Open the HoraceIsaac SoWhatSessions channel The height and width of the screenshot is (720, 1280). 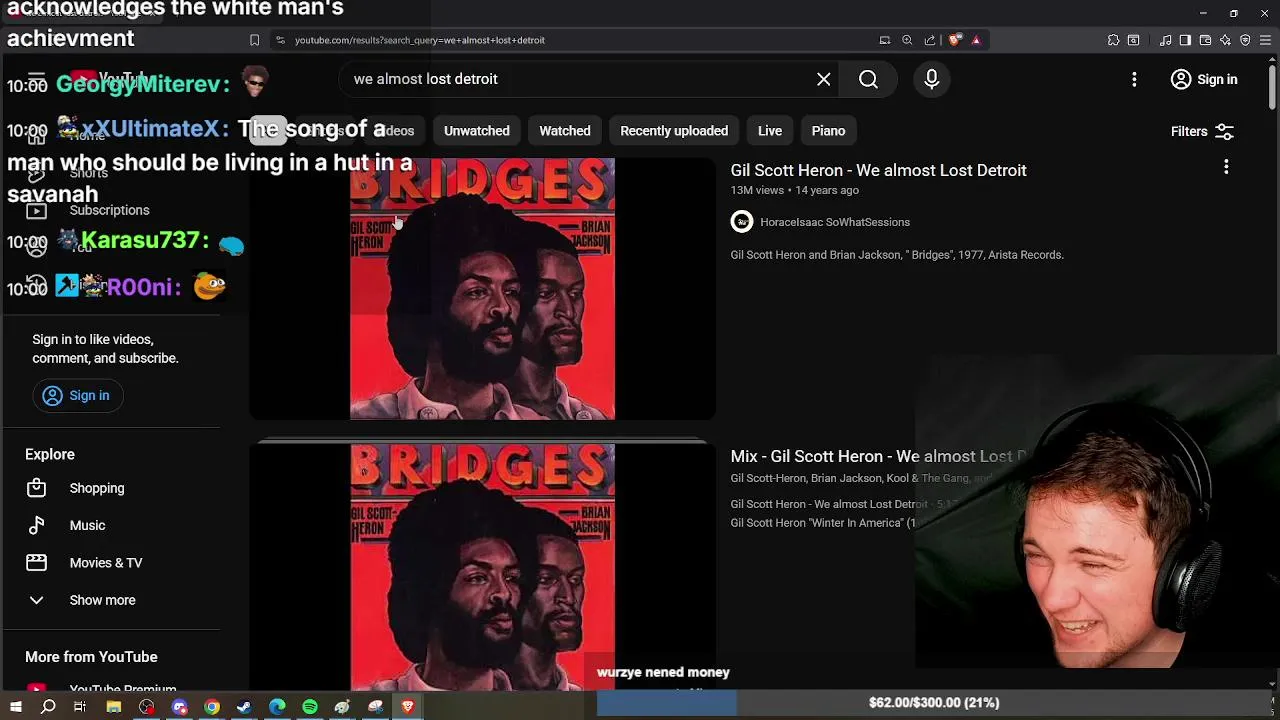(835, 222)
